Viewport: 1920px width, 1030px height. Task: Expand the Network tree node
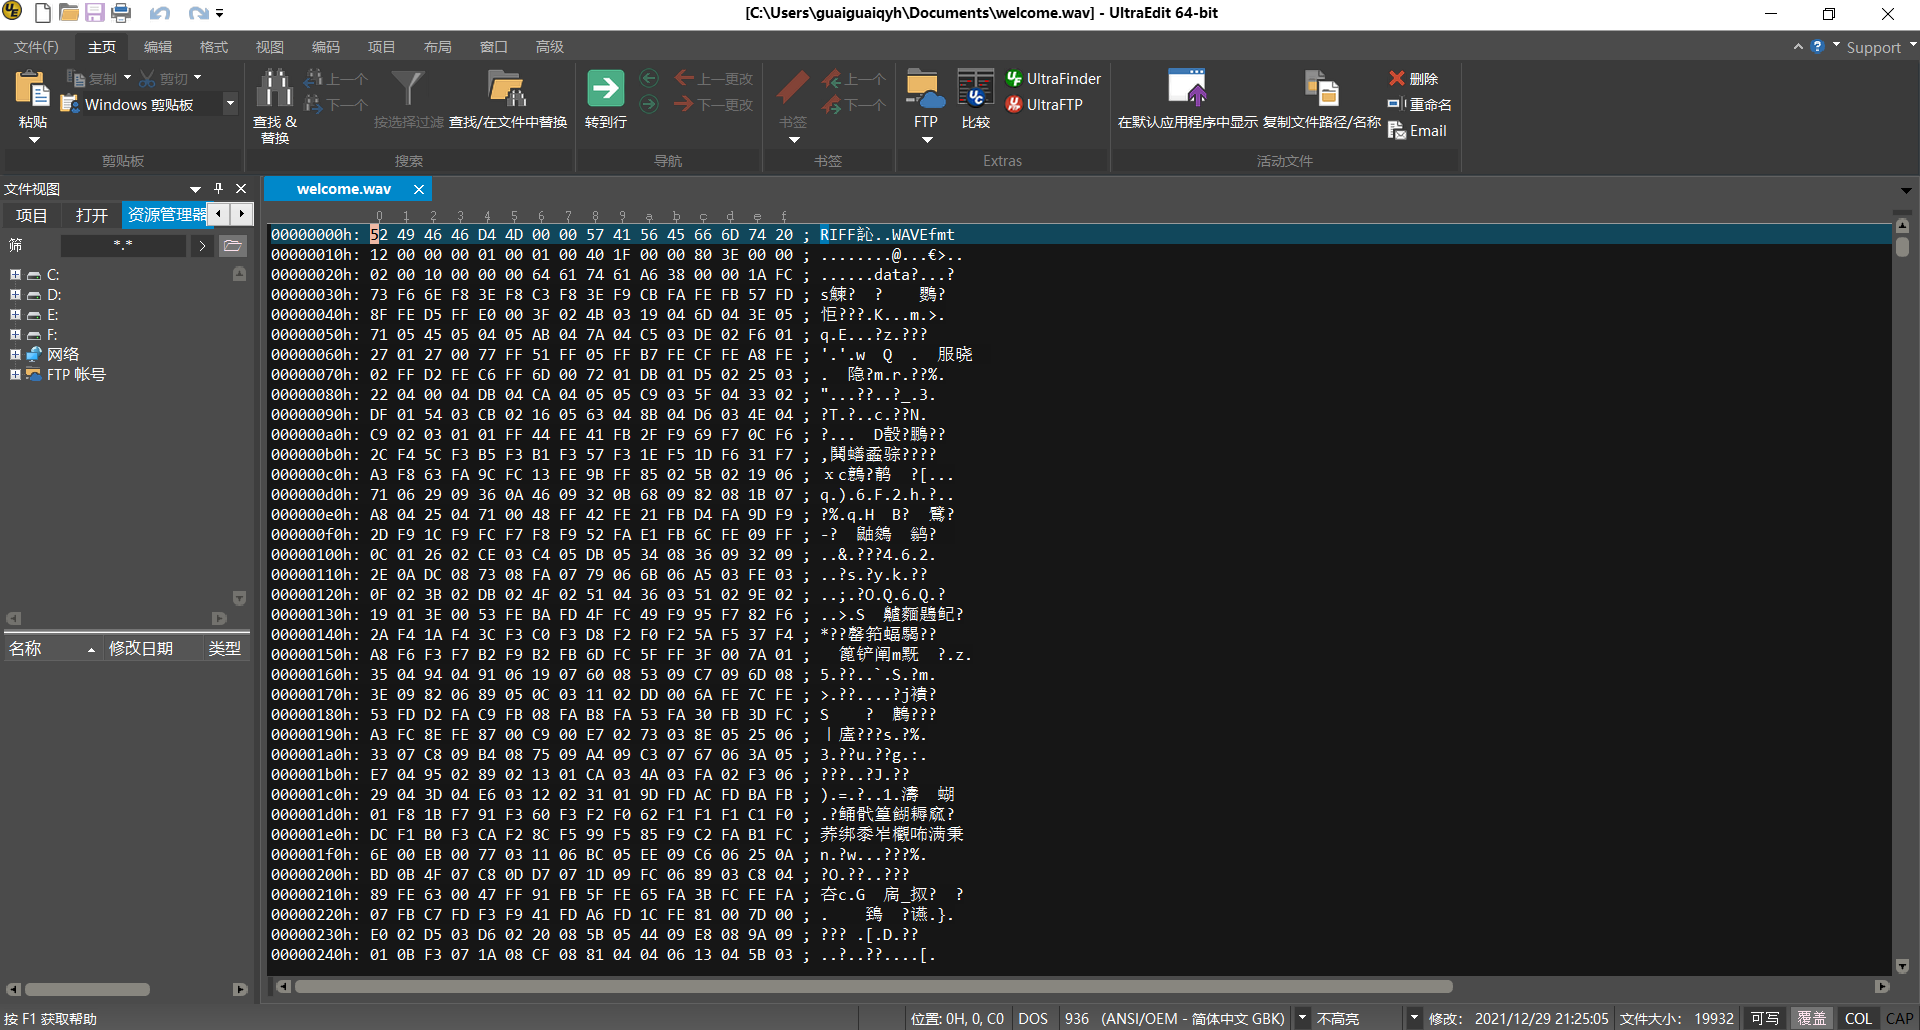pyautogui.click(x=15, y=354)
